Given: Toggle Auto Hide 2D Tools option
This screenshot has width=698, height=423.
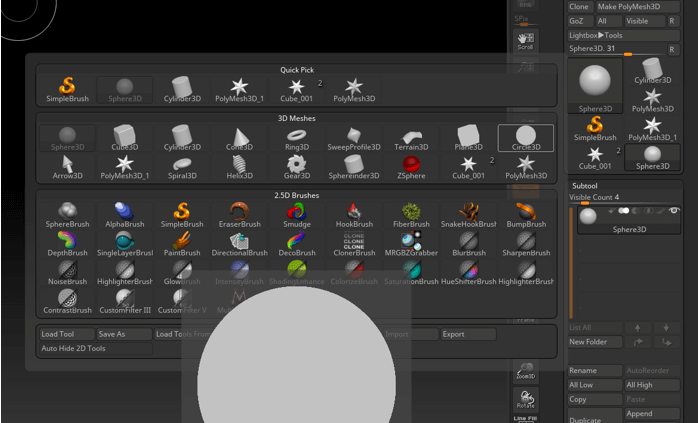Looking at the screenshot, I should (96, 348).
